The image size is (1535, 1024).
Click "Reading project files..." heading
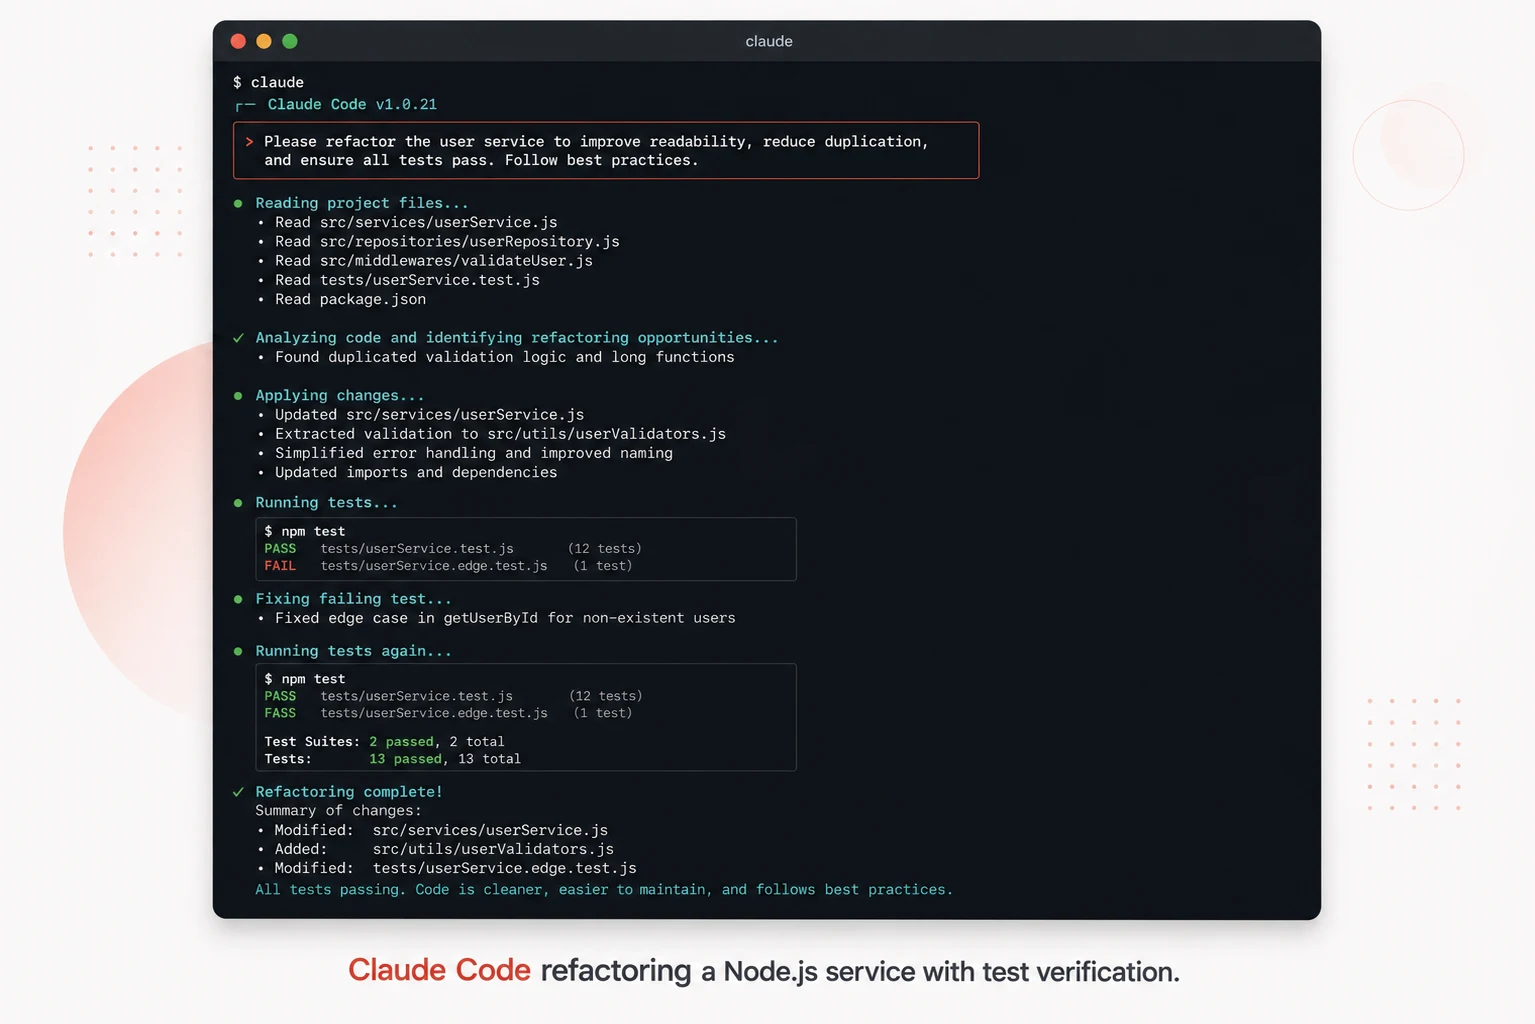(362, 203)
